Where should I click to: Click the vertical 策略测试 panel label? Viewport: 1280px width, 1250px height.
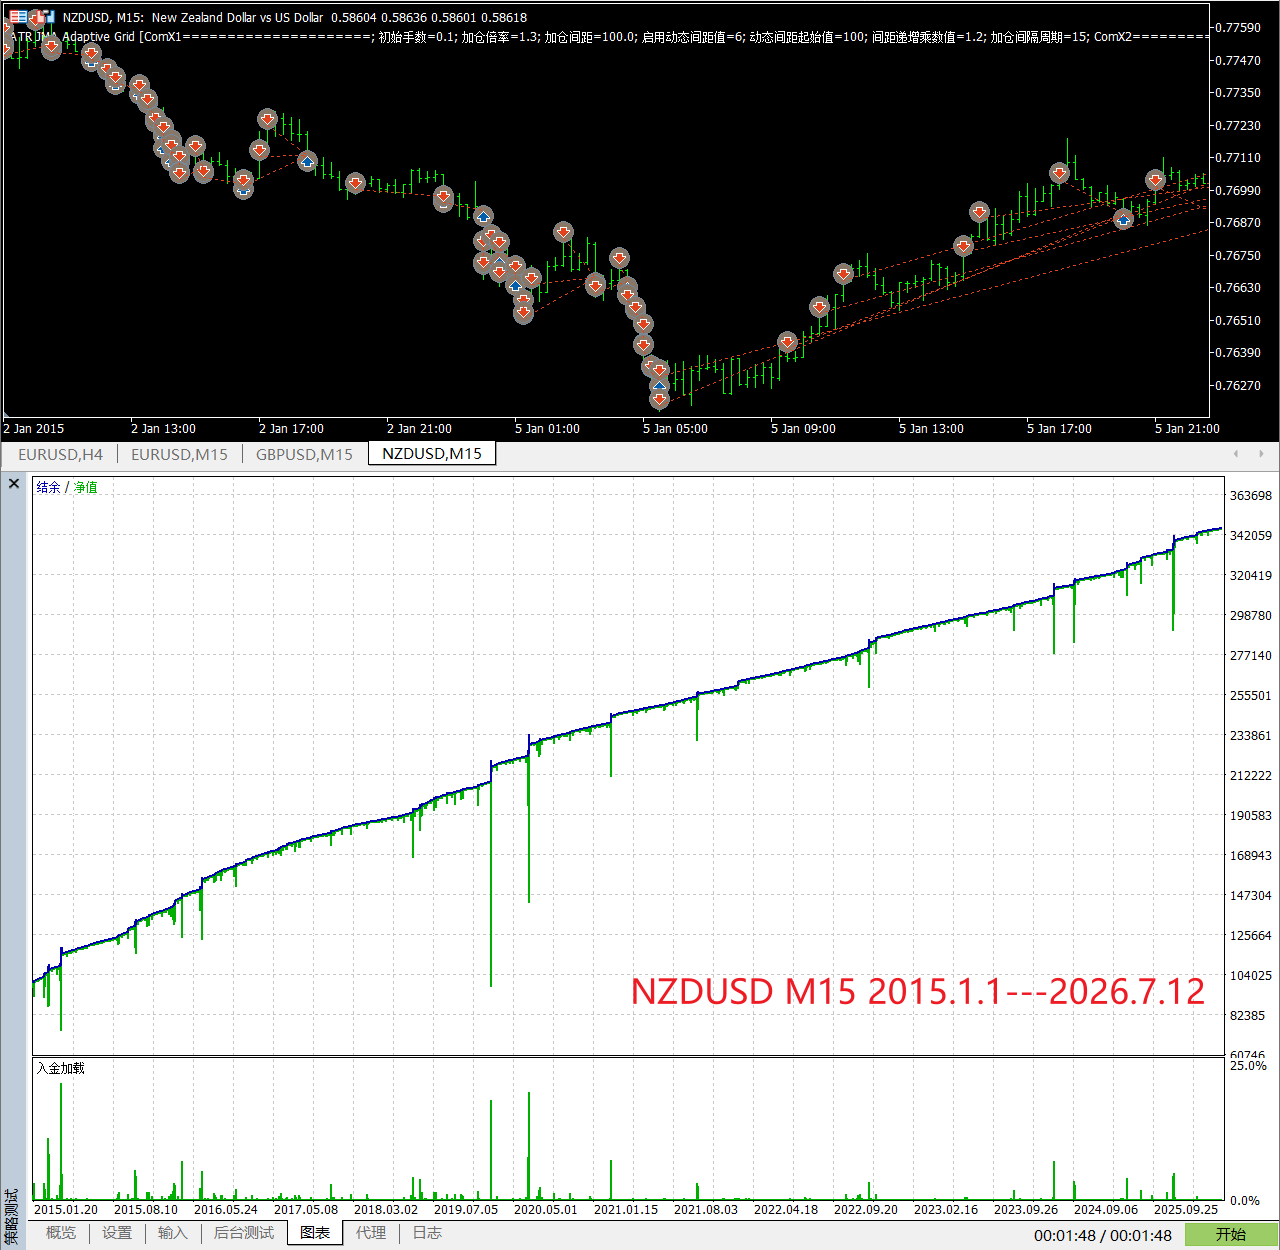[x=12, y=1216]
